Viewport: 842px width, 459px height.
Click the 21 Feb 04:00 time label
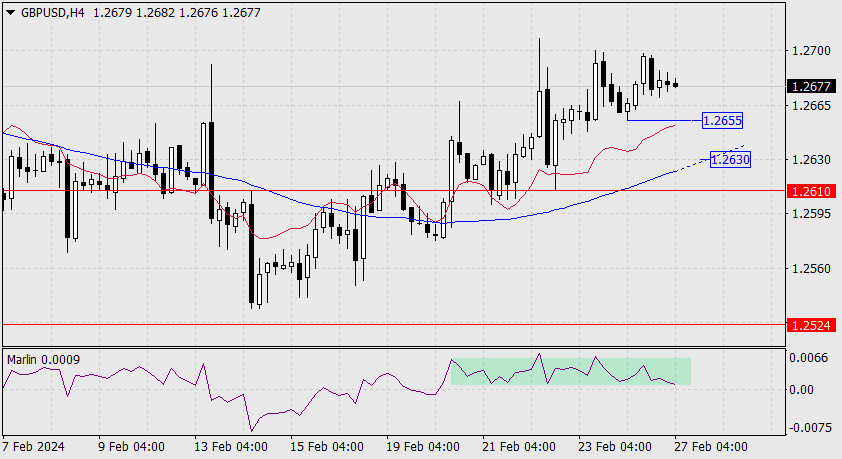pyautogui.click(x=519, y=447)
